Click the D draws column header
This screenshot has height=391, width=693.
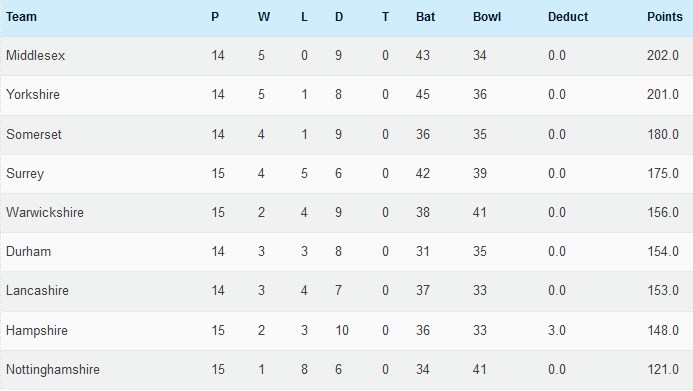[339, 17]
